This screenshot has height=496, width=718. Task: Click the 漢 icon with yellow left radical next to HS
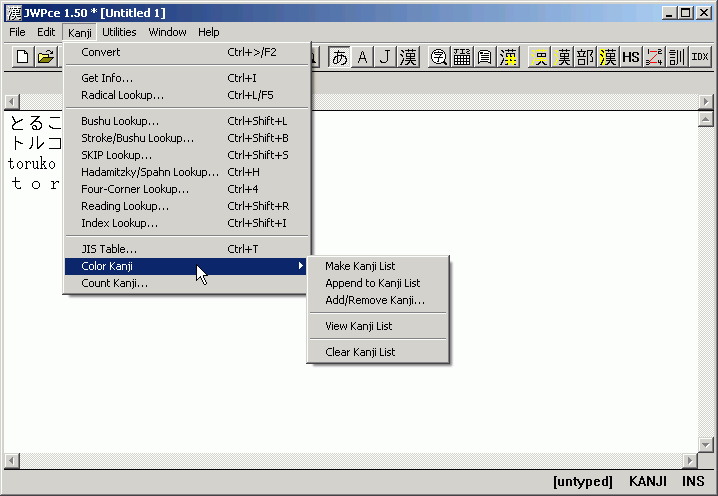(x=608, y=57)
